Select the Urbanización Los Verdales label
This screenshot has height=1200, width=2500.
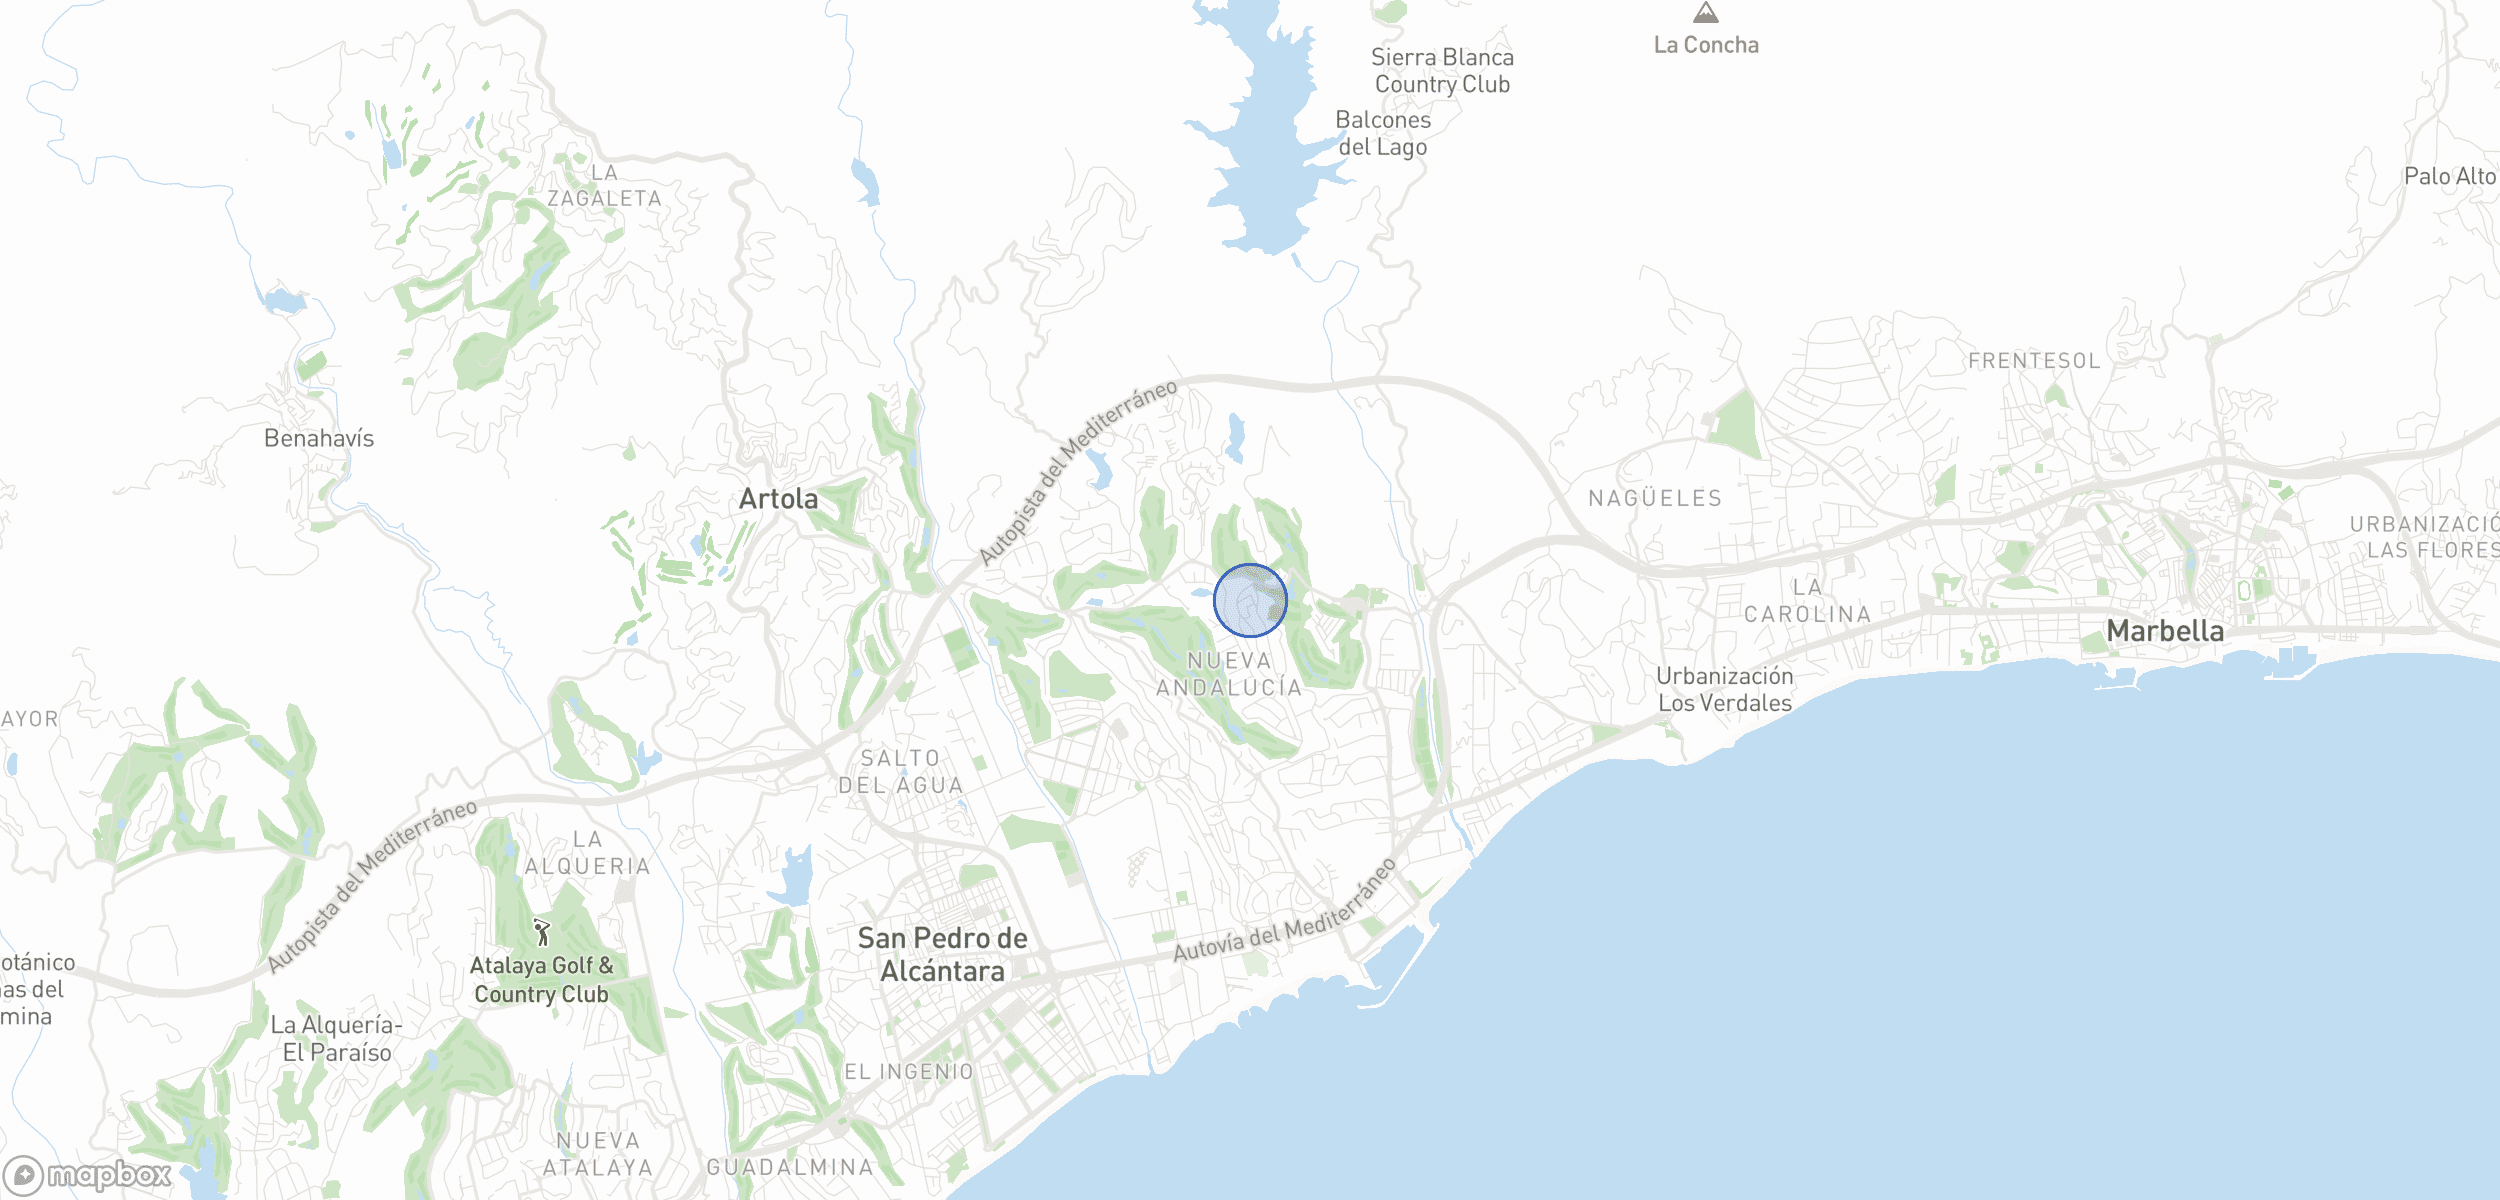(1725, 689)
